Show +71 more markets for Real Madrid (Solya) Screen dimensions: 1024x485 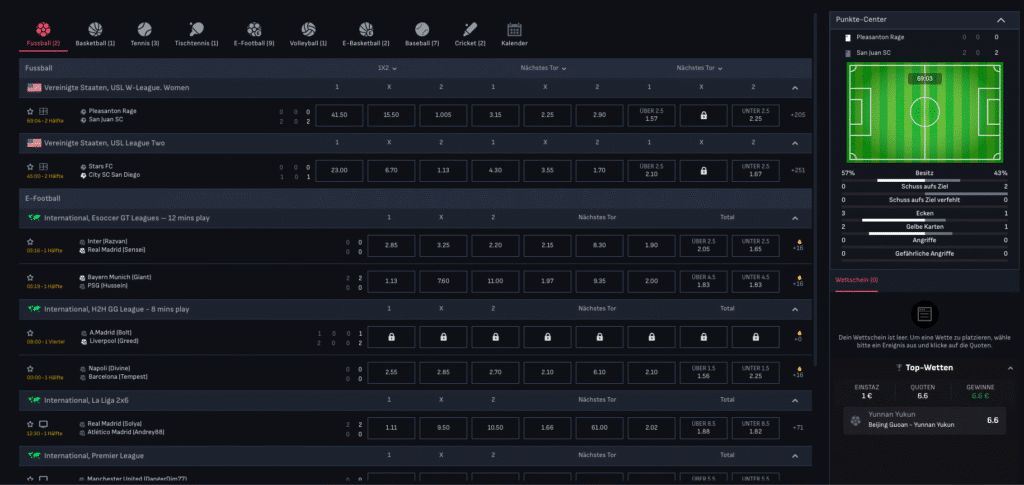click(797, 428)
